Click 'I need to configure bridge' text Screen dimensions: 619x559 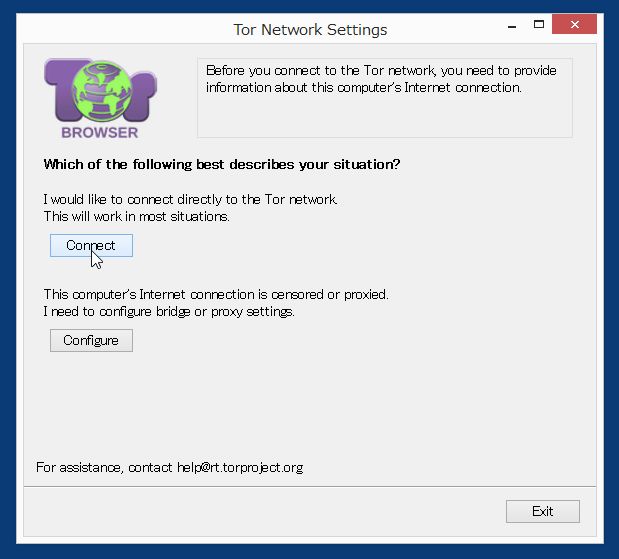169,312
